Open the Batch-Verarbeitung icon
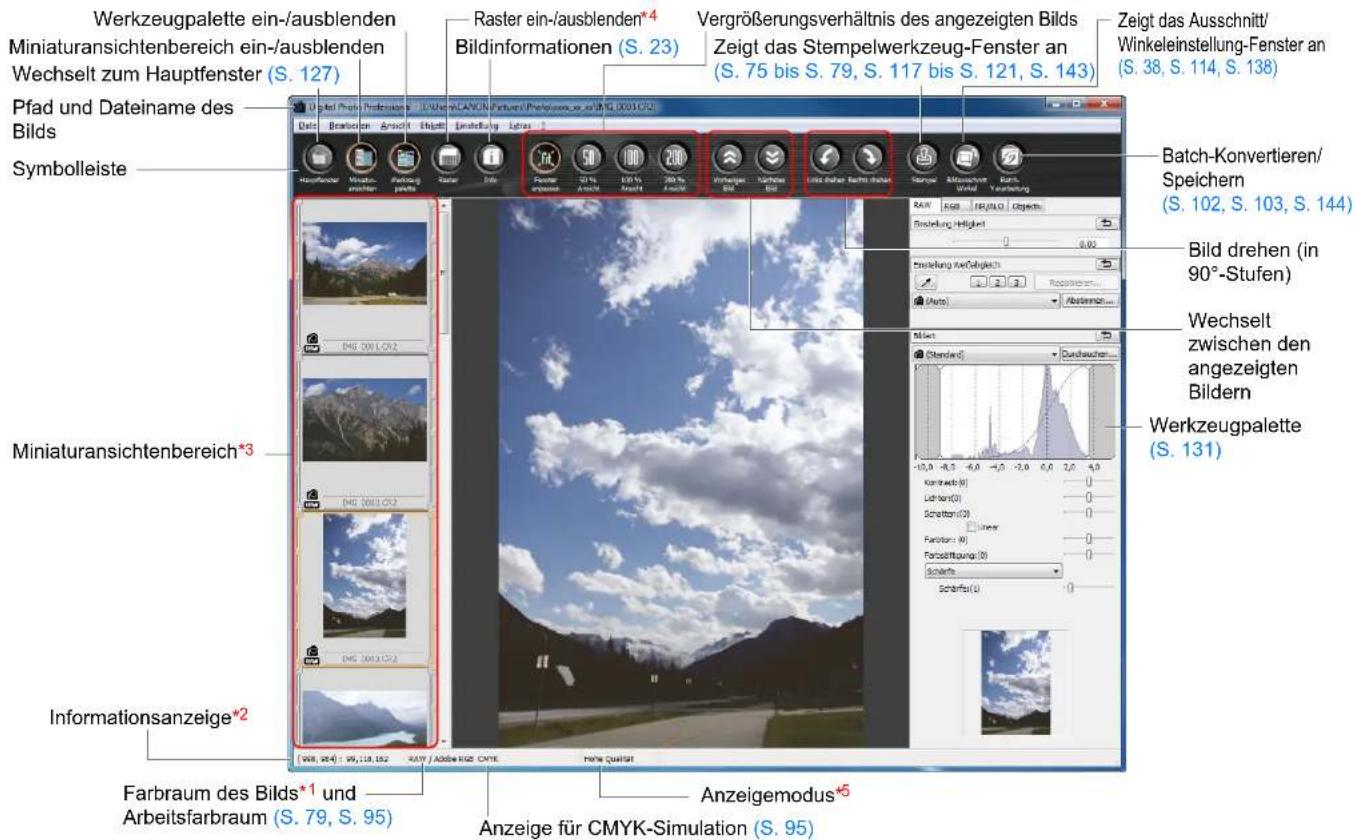The width and height of the screenshot is (1356, 840). pyautogui.click(x=1008, y=157)
